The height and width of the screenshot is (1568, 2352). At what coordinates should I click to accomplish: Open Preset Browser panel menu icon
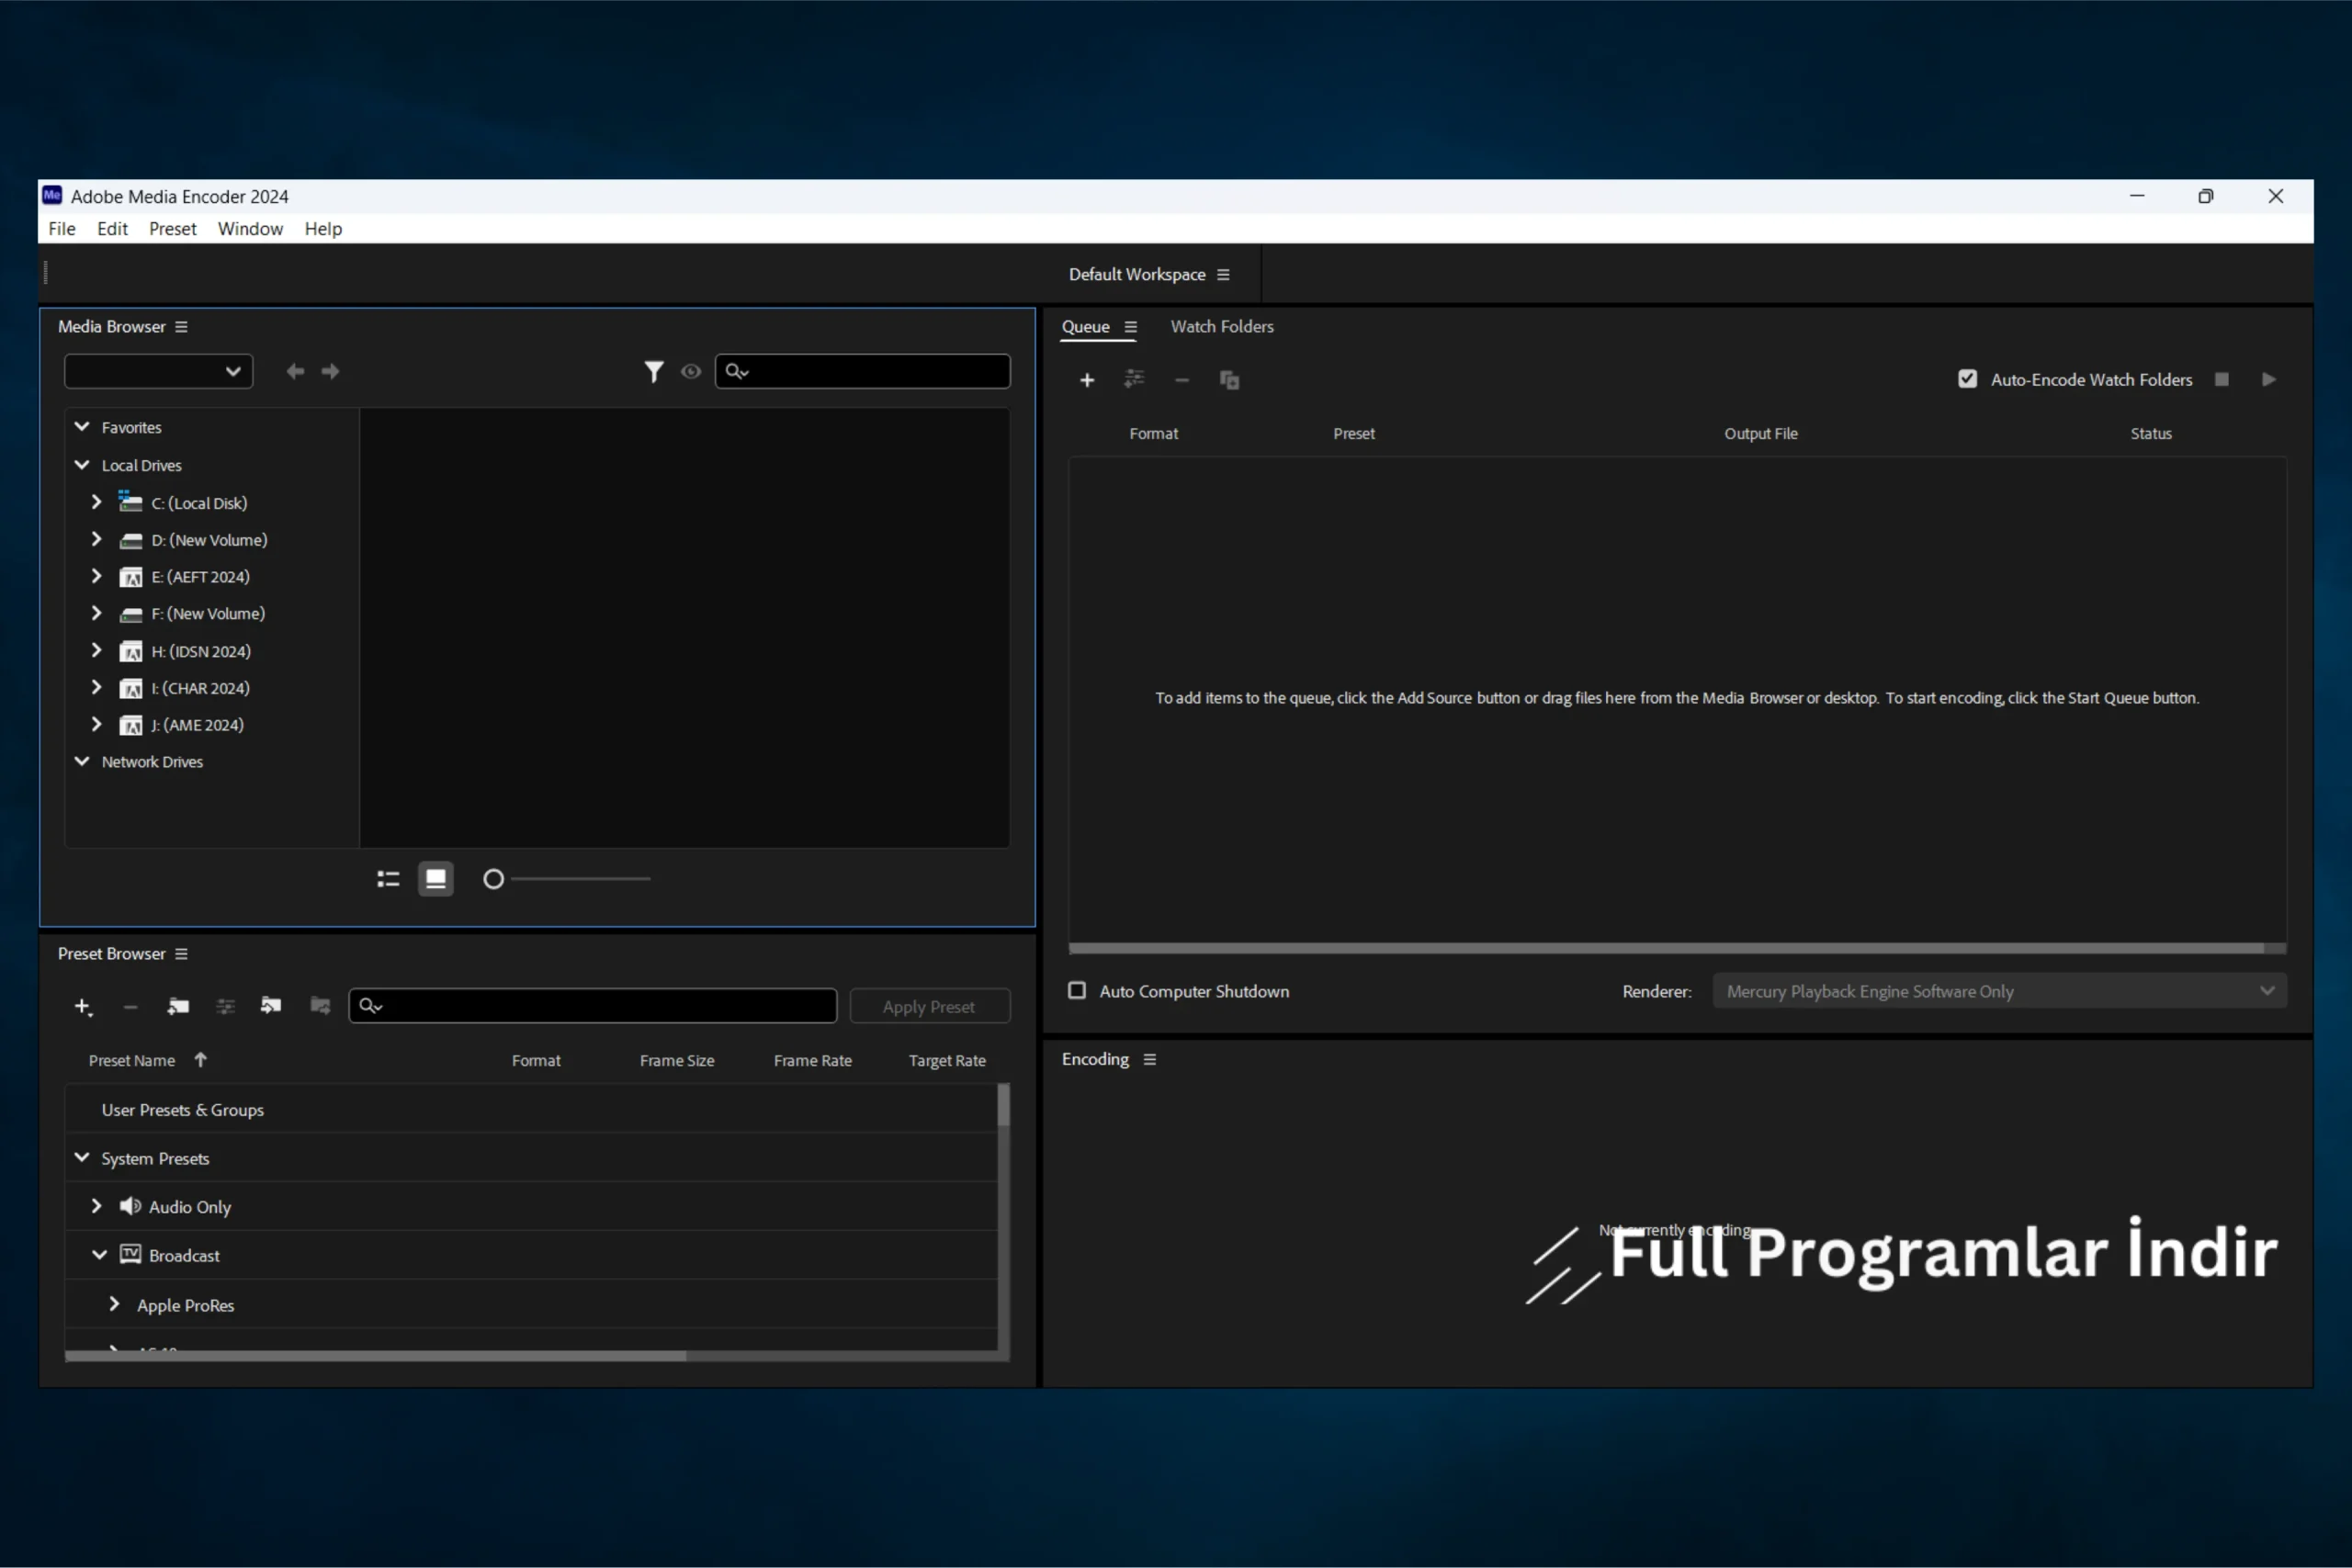(x=181, y=954)
